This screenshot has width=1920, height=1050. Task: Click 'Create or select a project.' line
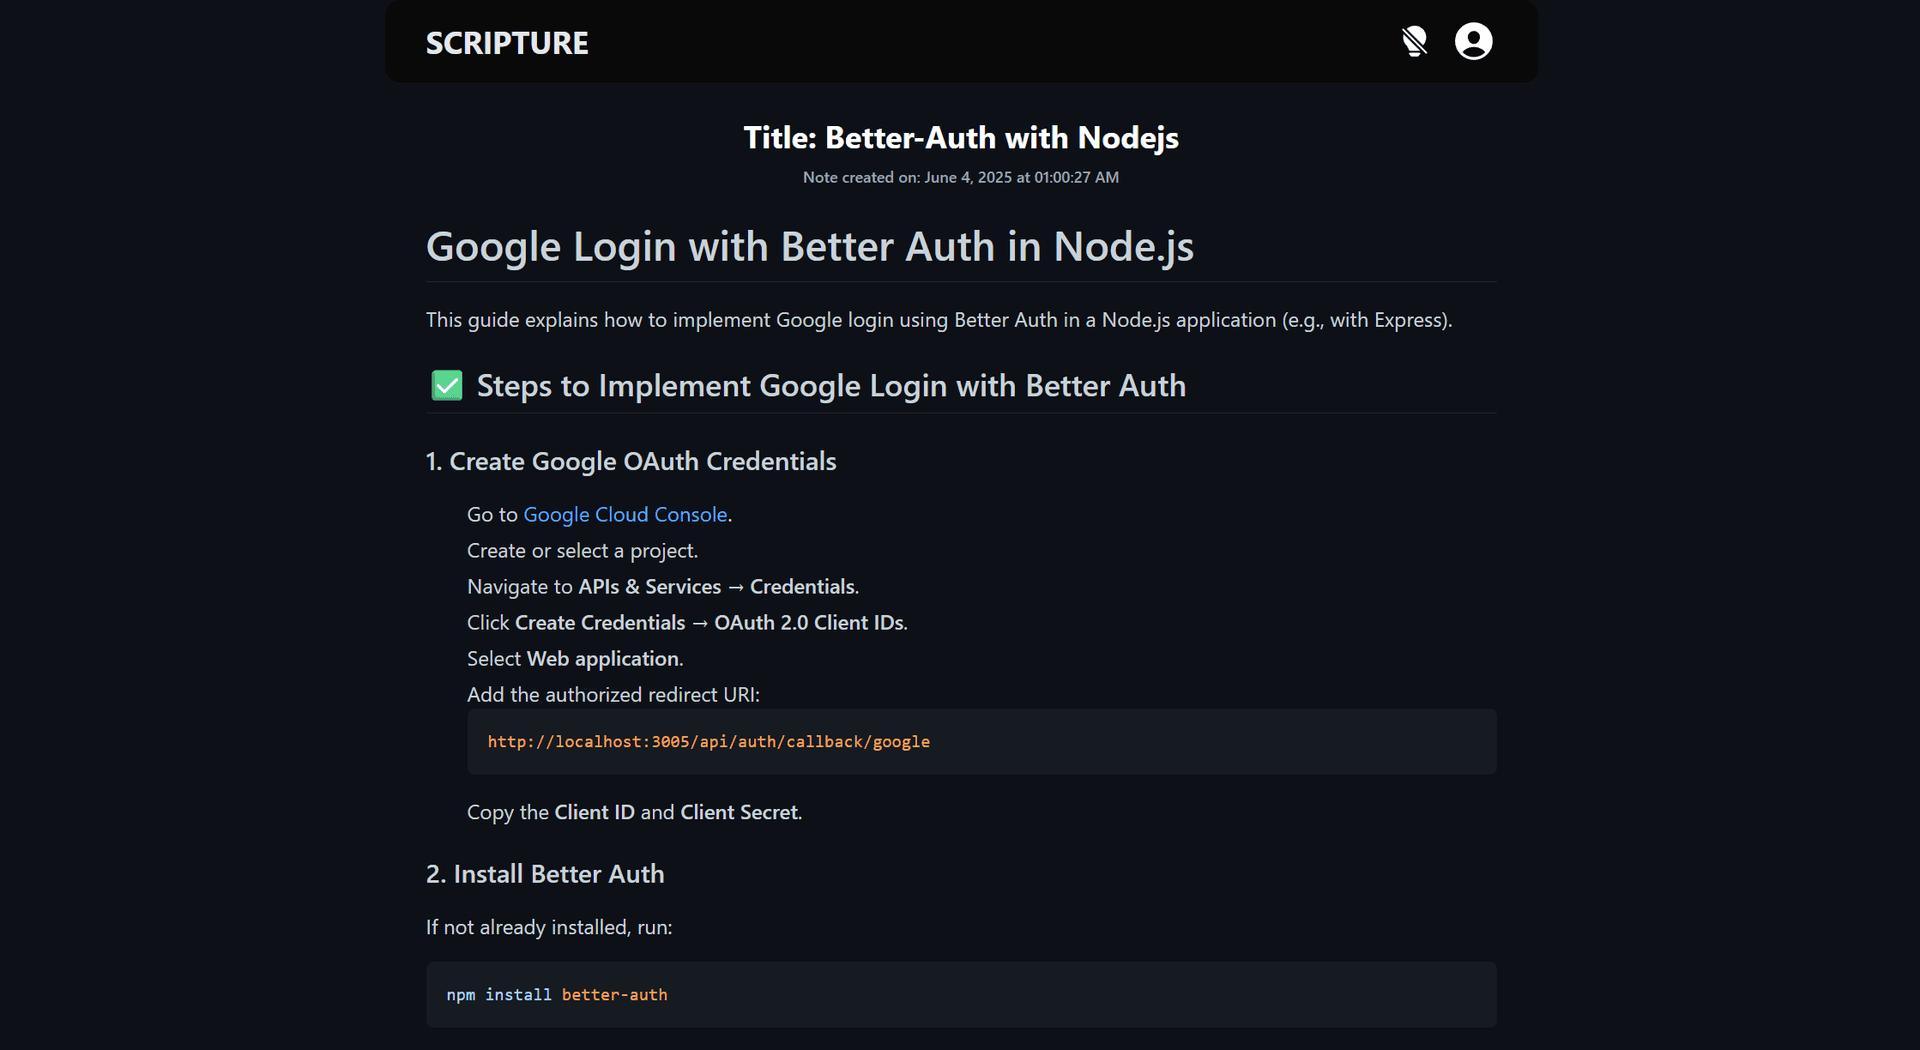583,550
